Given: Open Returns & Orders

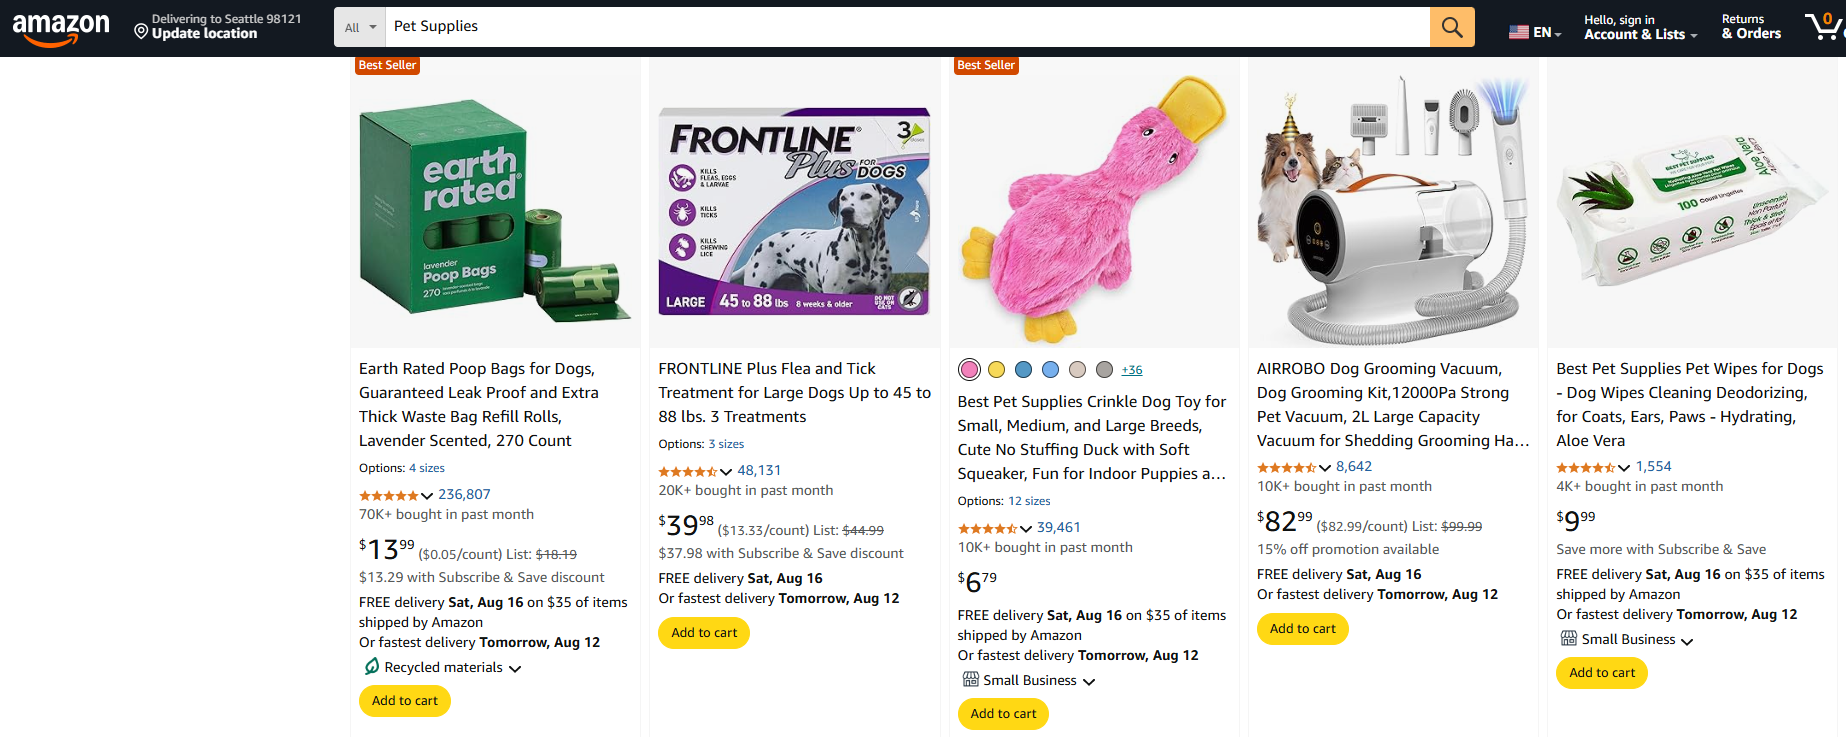Looking at the screenshot, I should coord(1750,27).
